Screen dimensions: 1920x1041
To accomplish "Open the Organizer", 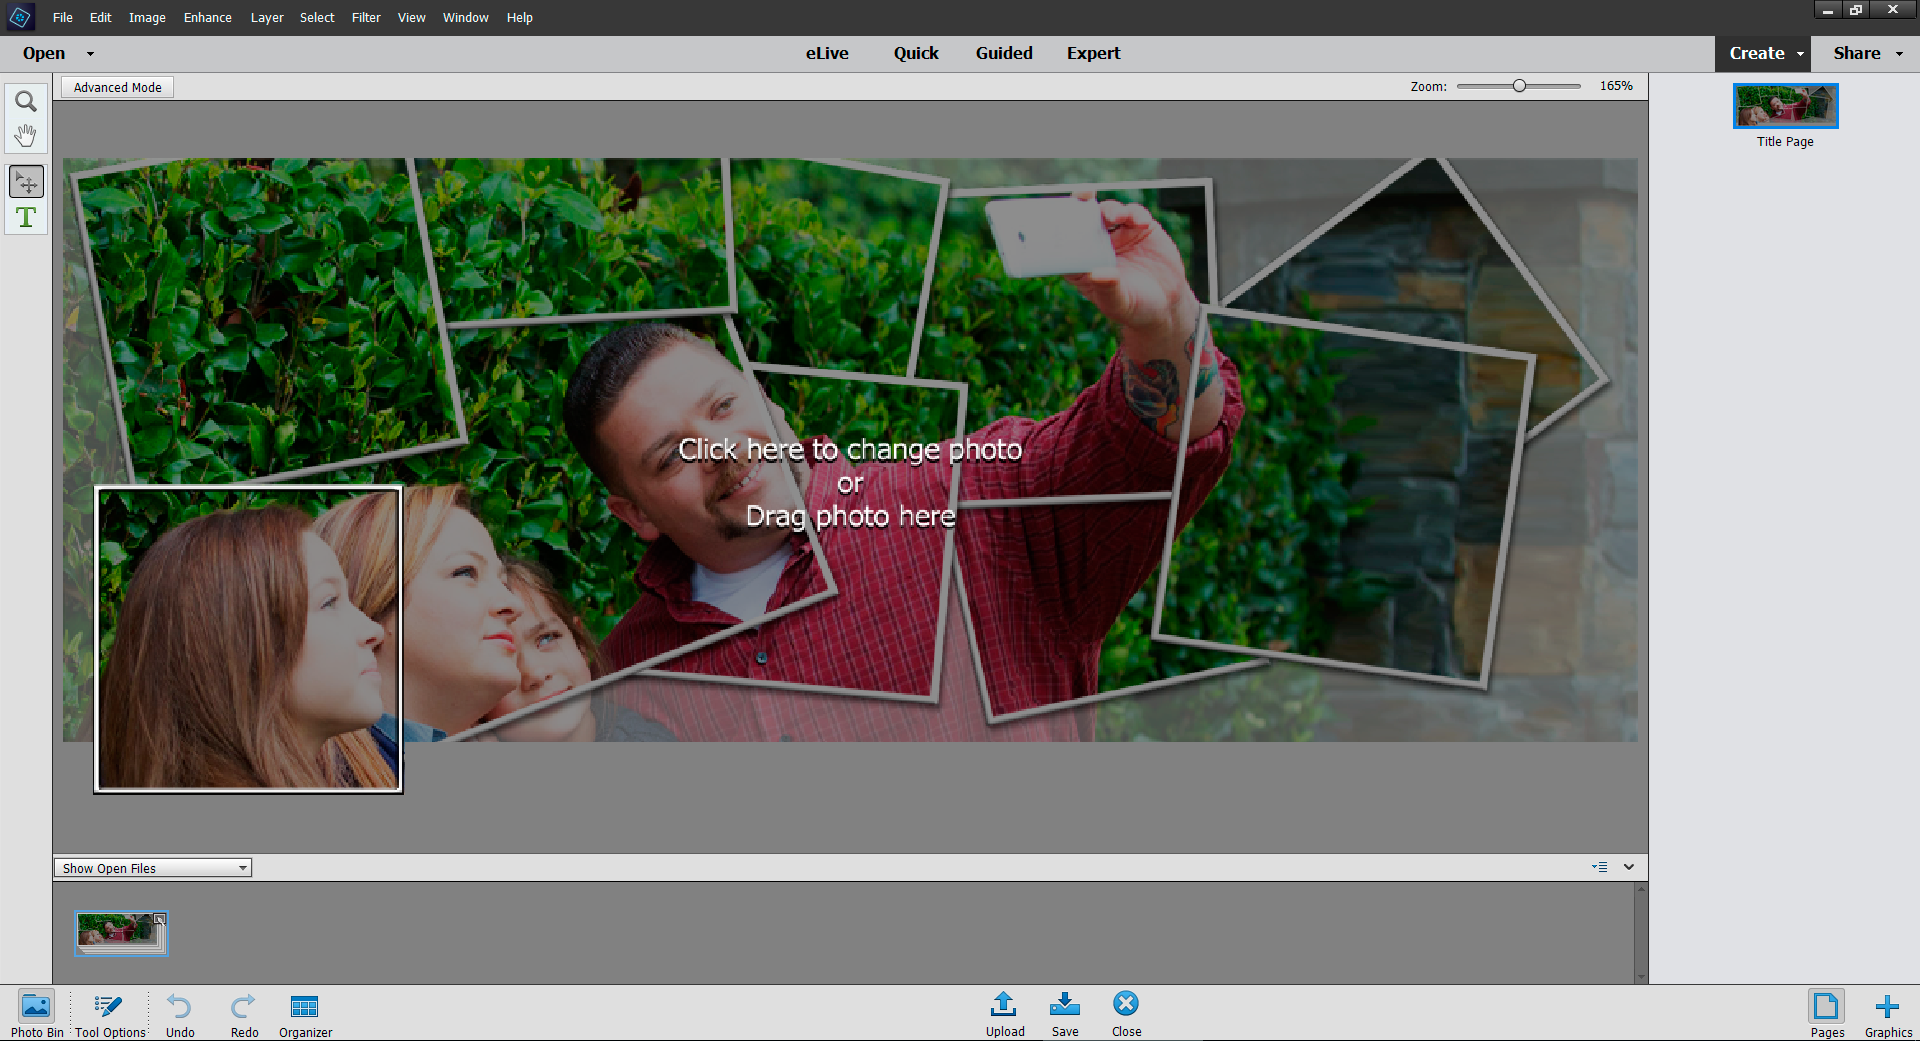I will pos(304,1013).
